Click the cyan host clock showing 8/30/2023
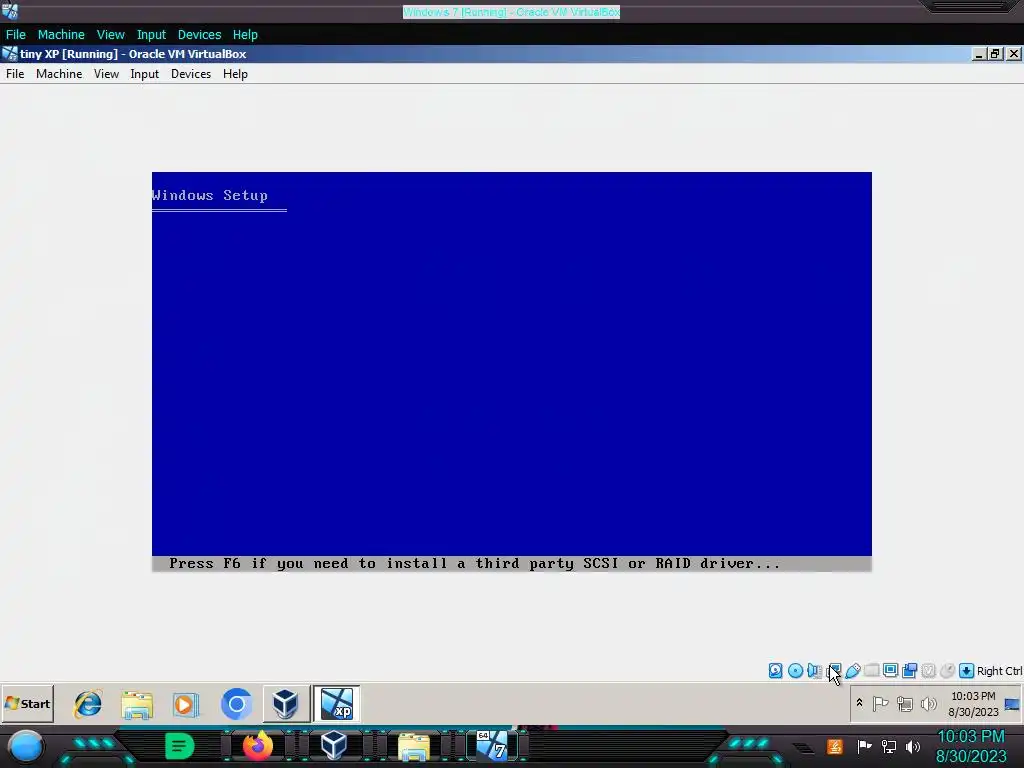 [971, 746]
